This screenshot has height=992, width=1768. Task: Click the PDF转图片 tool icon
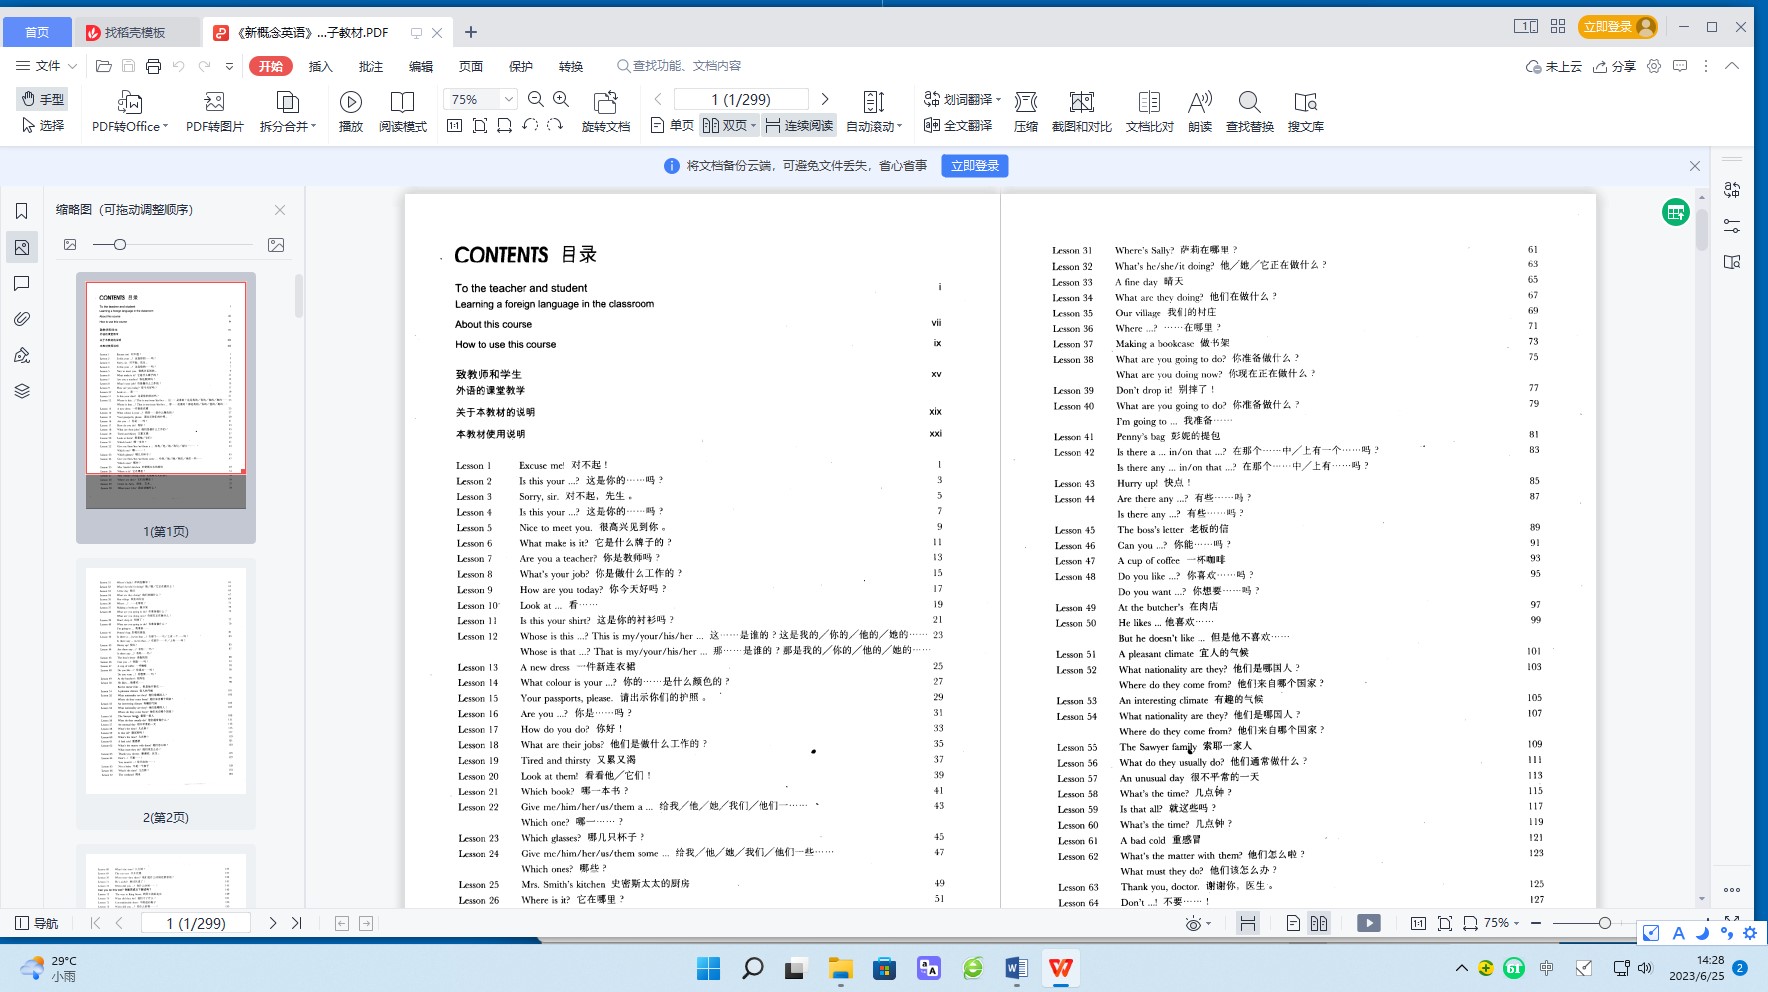click(214, 102)
